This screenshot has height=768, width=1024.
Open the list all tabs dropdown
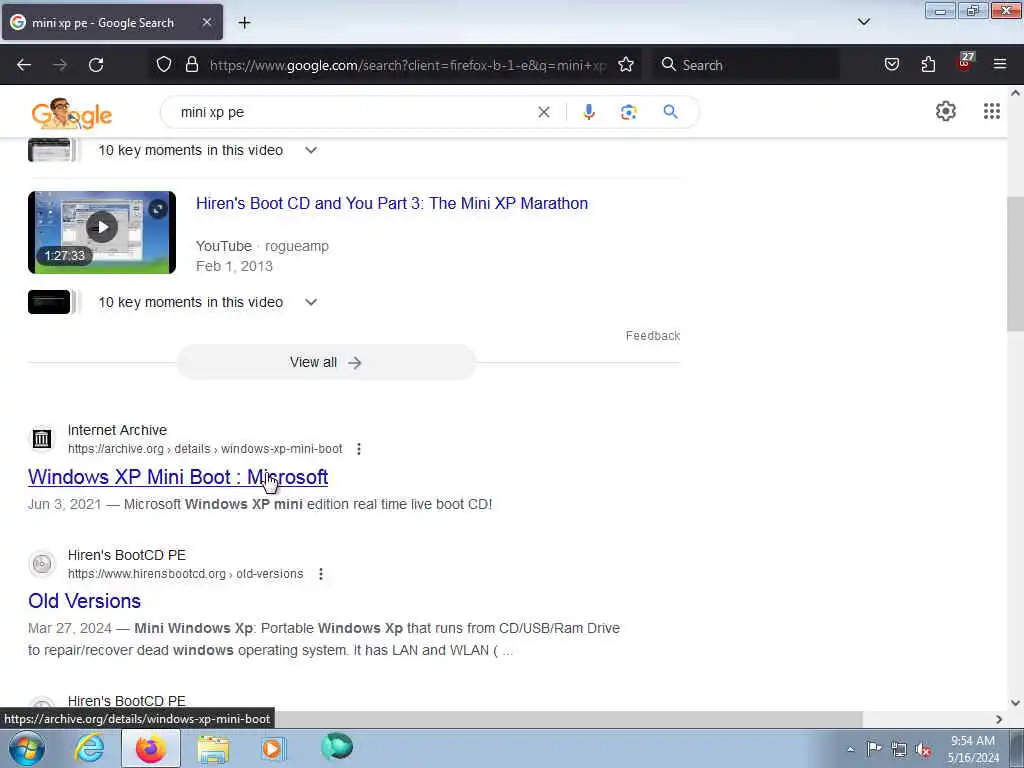tap(863, 22)
